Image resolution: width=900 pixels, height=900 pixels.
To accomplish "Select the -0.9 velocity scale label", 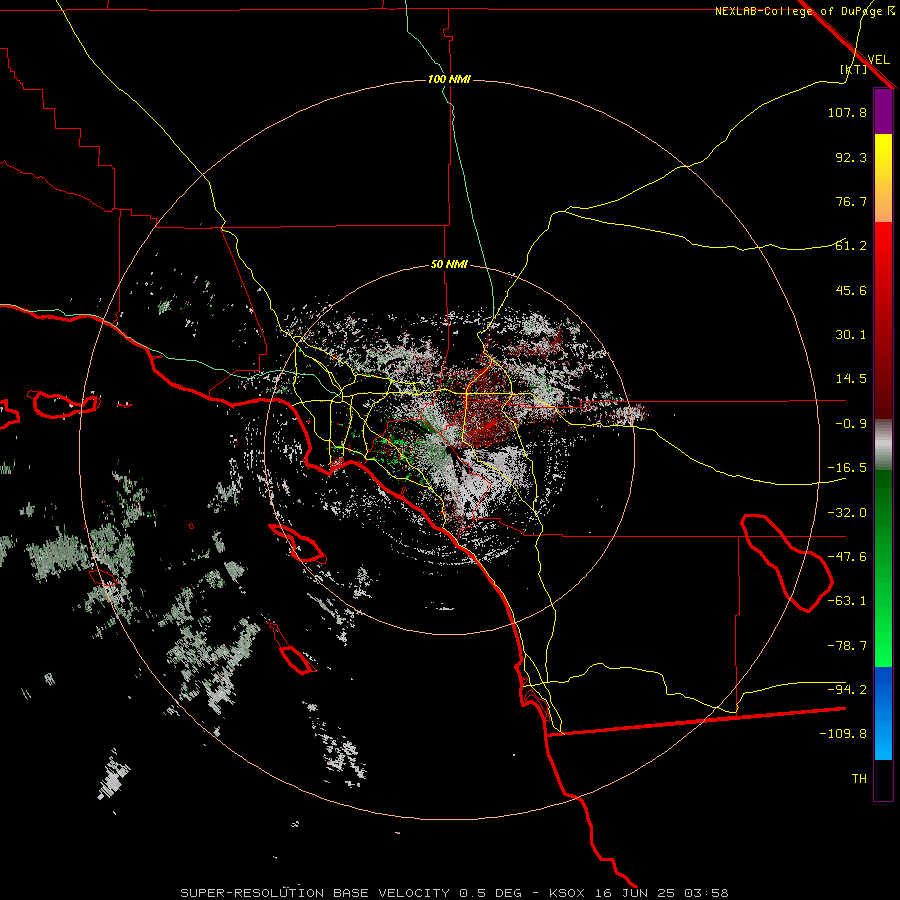I will pos(851,424).
